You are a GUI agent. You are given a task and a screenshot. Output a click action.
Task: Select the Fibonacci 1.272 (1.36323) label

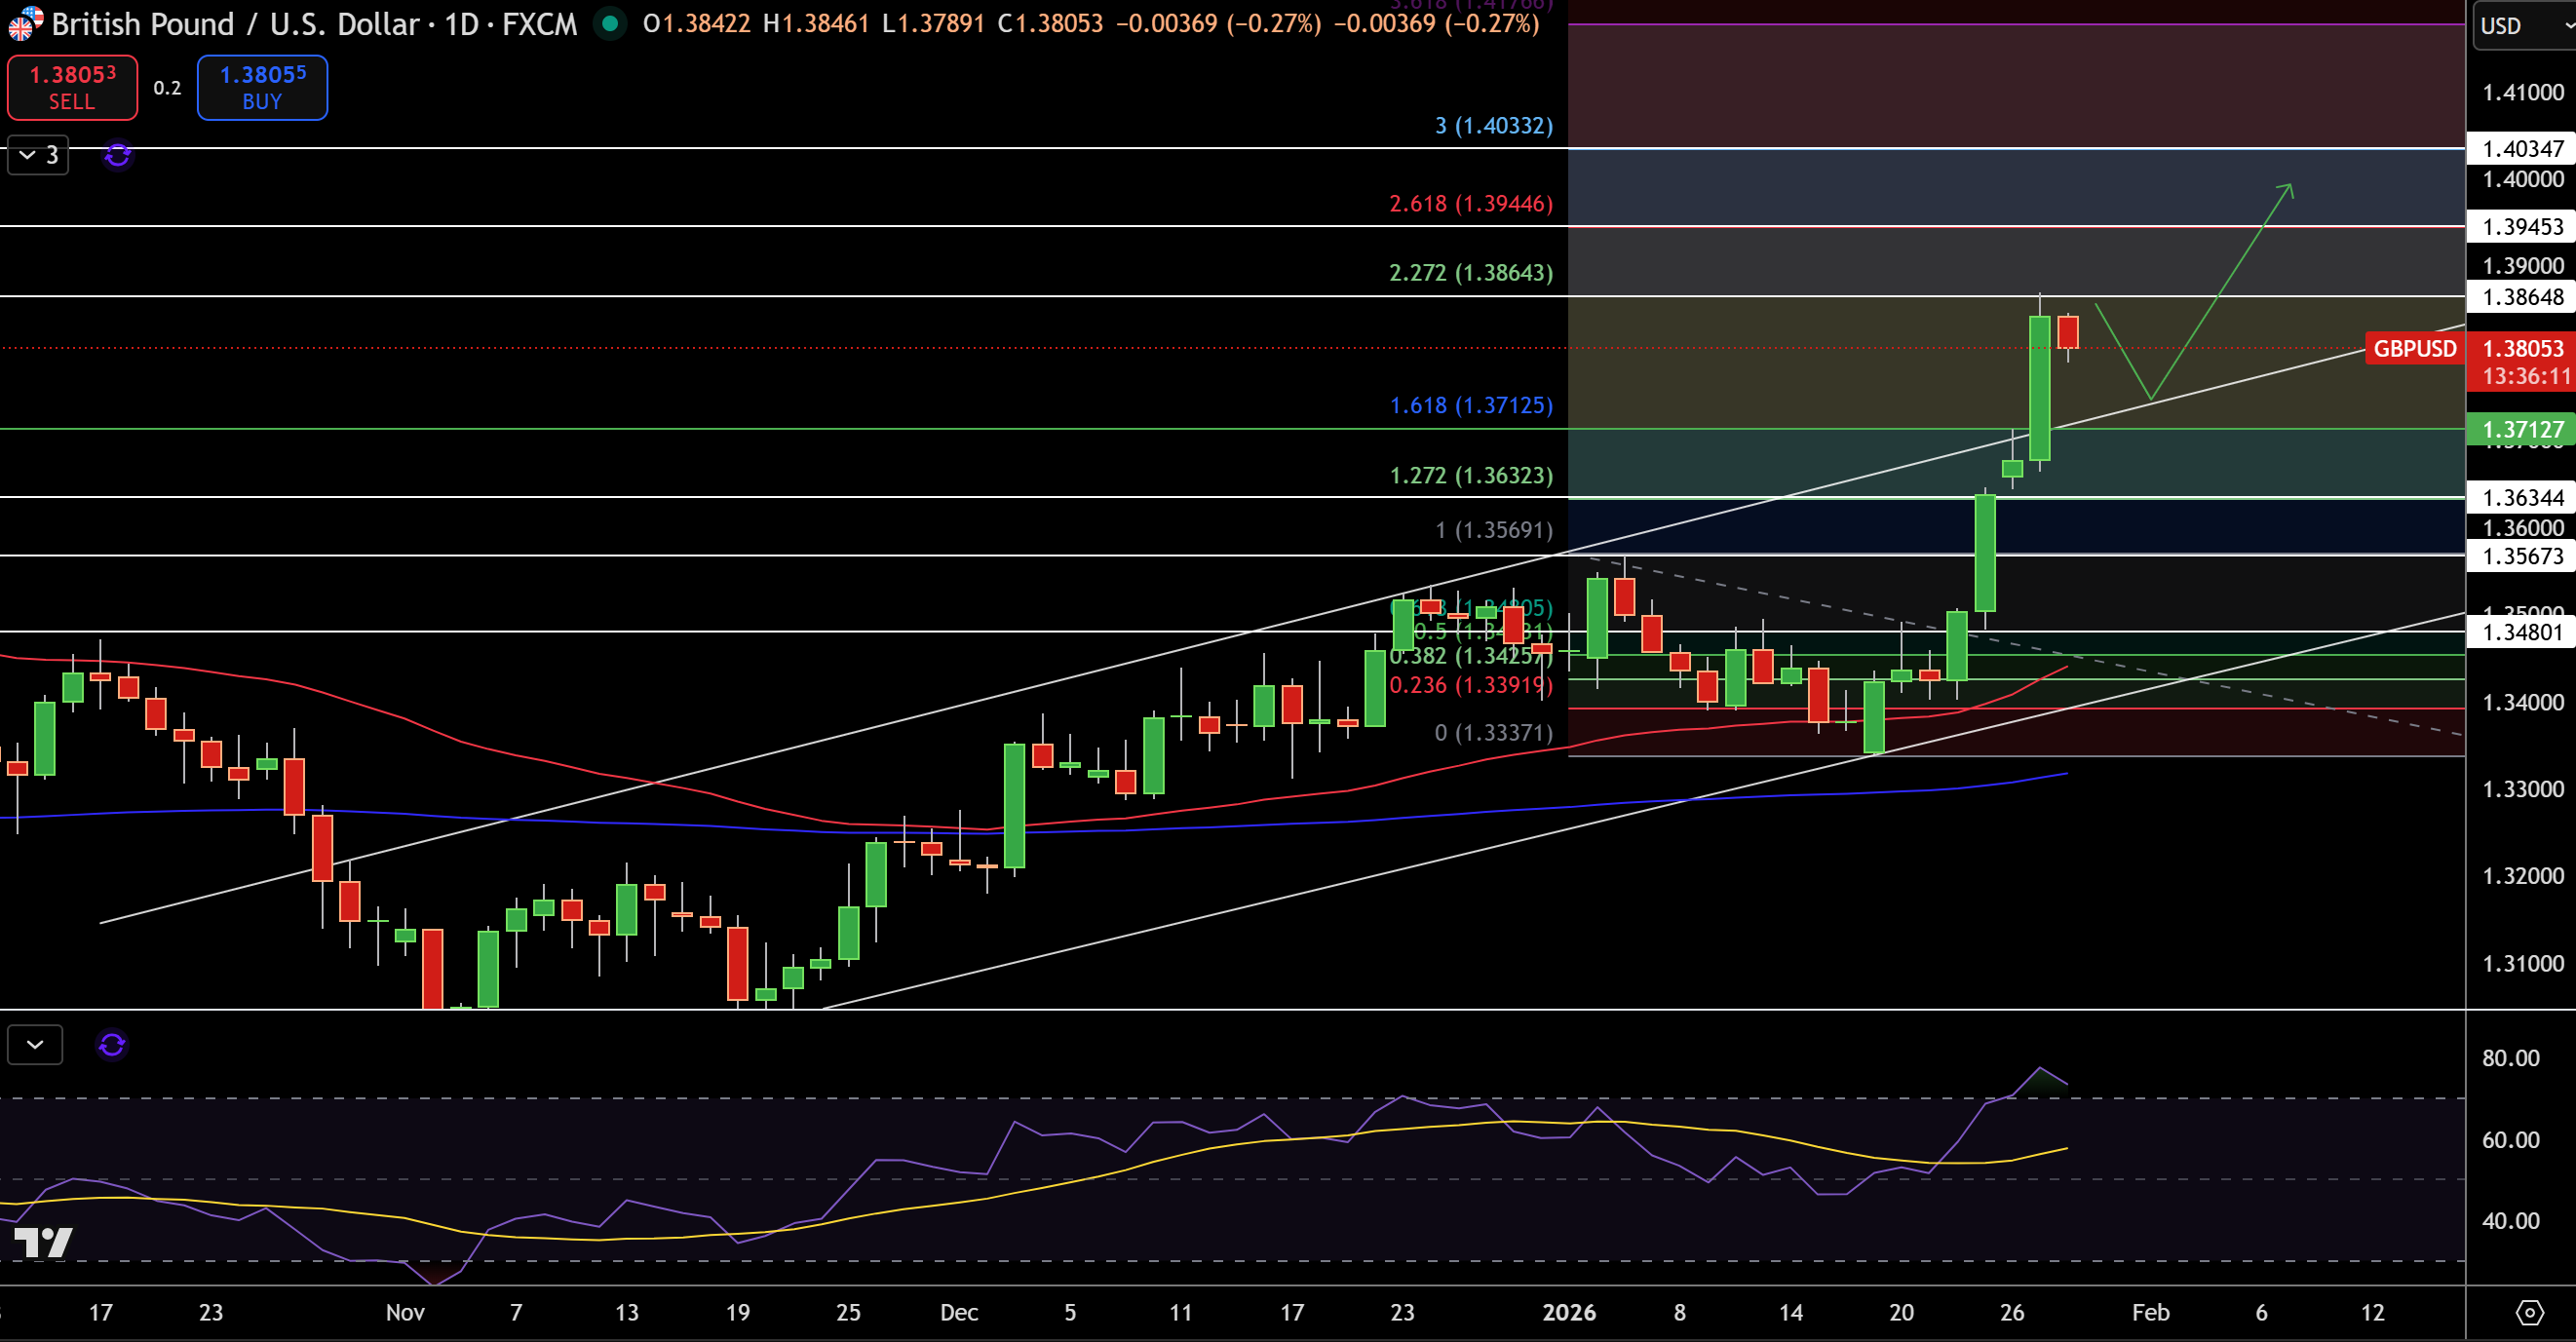coord(1471,475)
